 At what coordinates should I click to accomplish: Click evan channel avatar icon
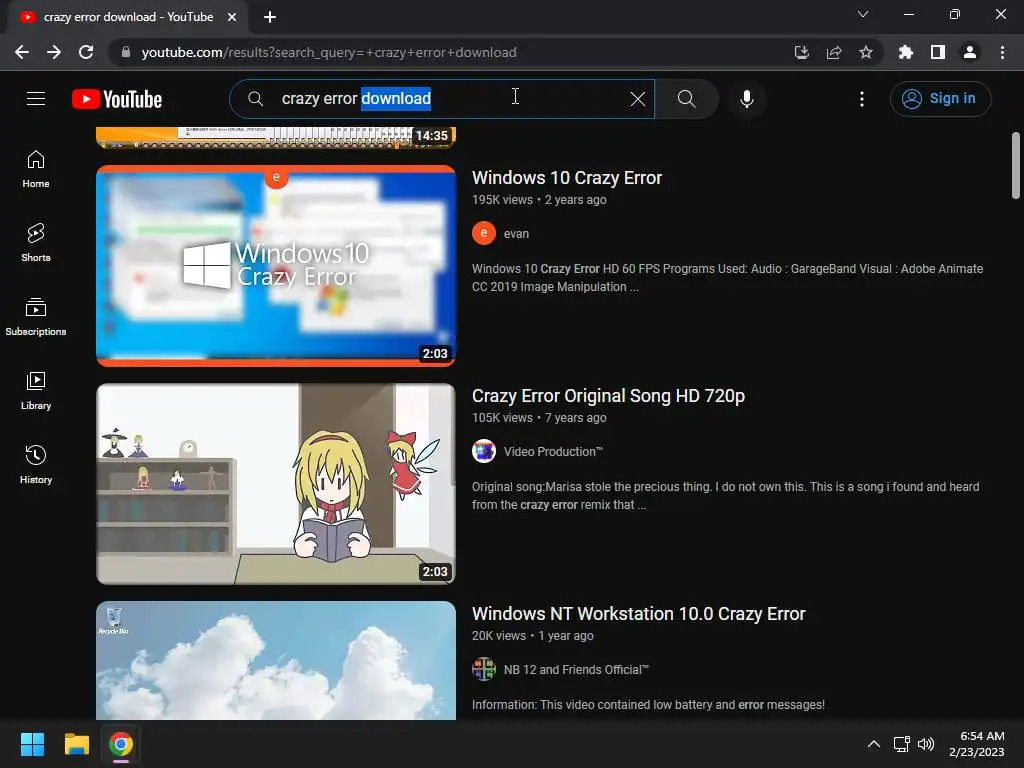(484, 233)
